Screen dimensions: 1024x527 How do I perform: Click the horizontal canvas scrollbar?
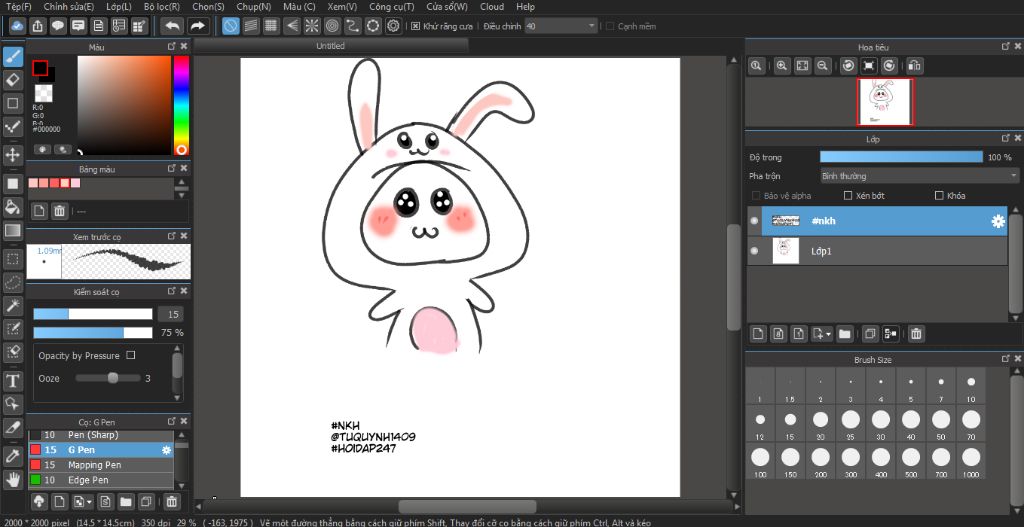[x=468, y=507]
